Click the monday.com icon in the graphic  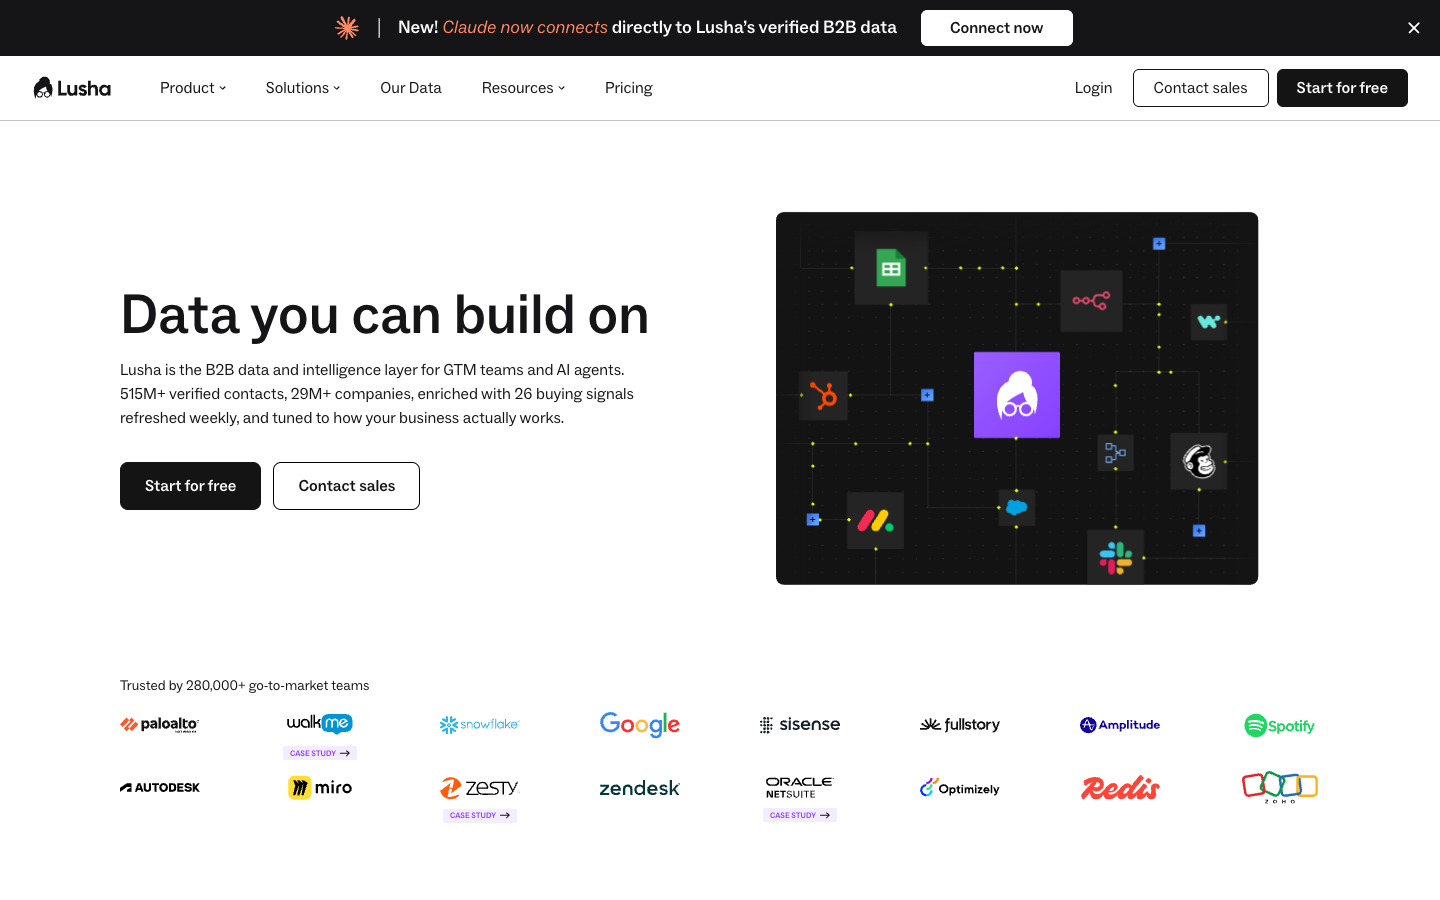click(x=876, y=520)
